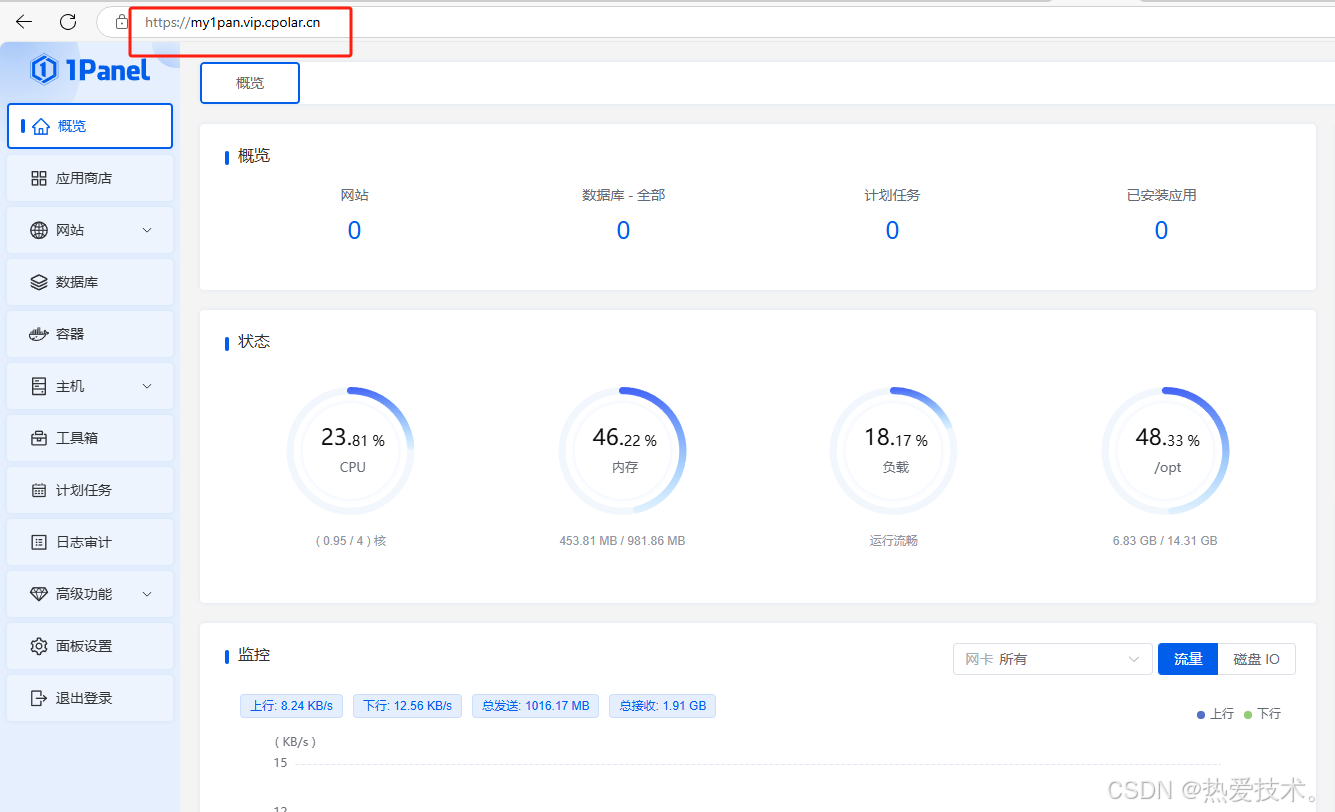Click the 453.81 MB / 981.86 MB text

[x=622, y=541]
